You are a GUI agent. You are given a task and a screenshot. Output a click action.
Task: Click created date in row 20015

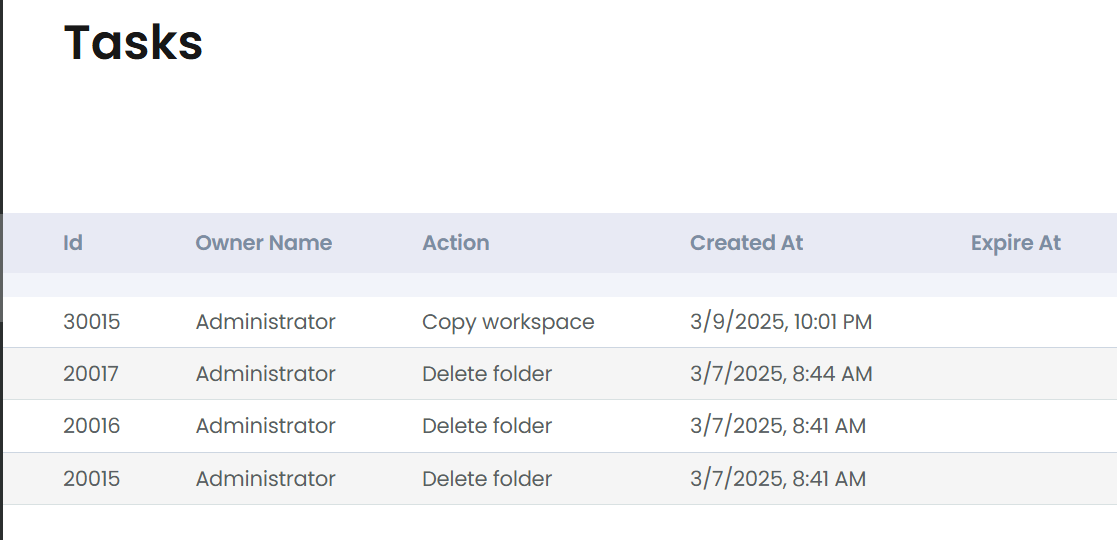pyautogui.click(x=778, y=479)
